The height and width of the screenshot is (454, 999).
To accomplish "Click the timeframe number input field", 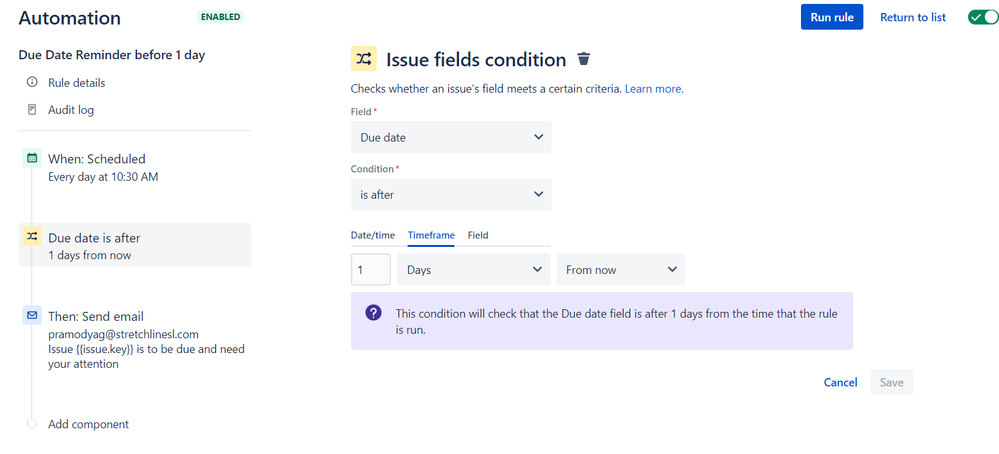I will tap(371, 269).
